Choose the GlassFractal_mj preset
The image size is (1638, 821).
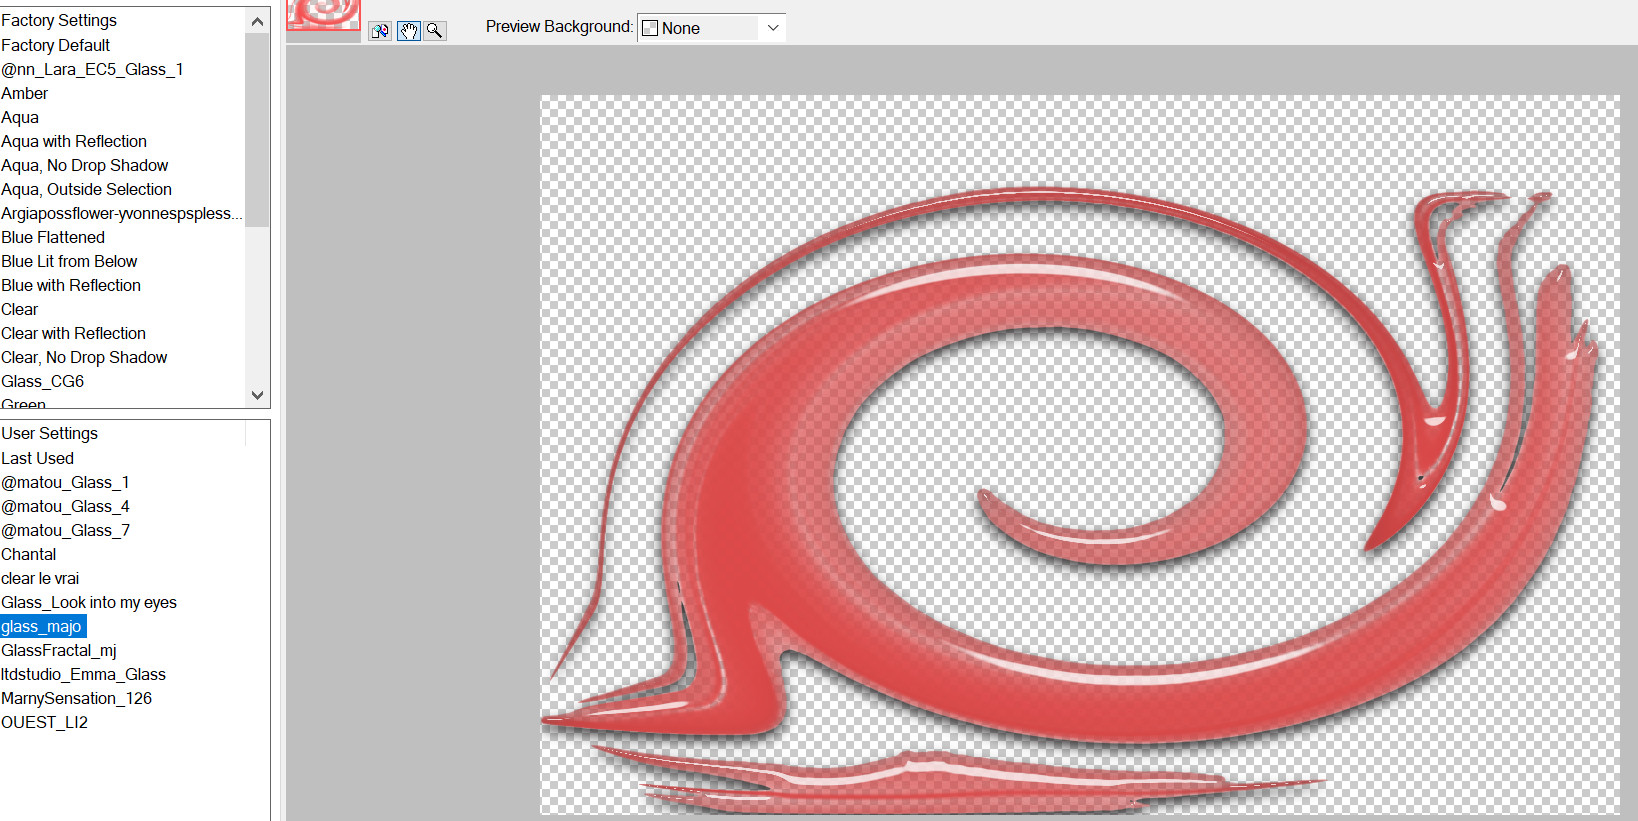(x=59, y=650)
